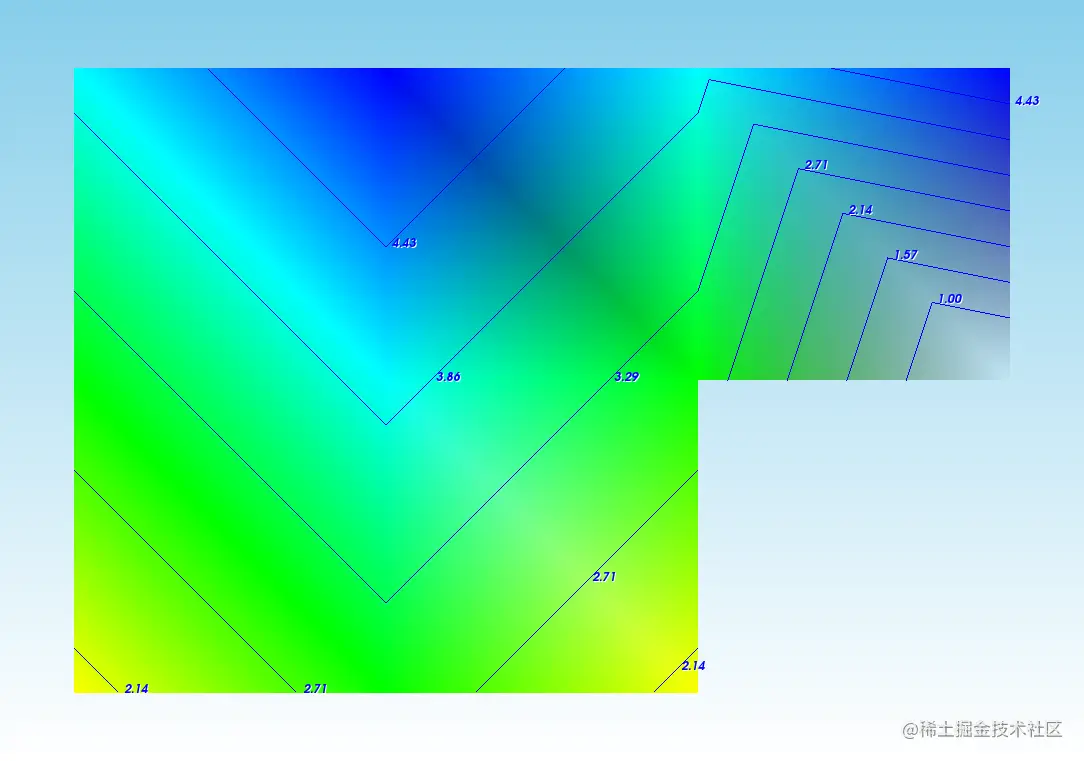Screen dimensions: 1084x761
Task: Select the 2.71 label directly above the 2.14 nested contour label
Action: coord(816,165)
